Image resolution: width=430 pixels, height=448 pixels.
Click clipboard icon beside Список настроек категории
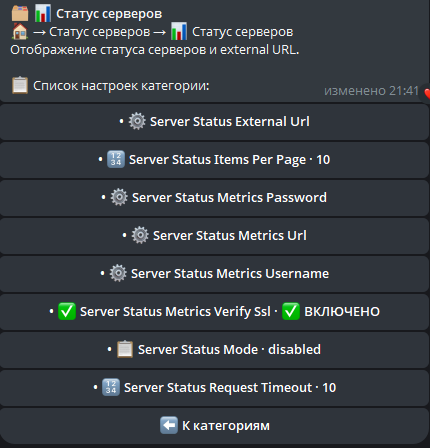[20, 85]
